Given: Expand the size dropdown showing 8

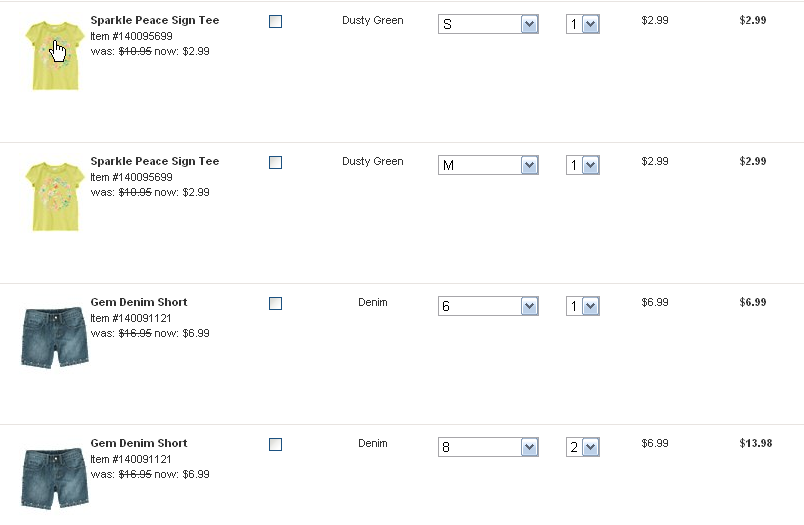Looking at the screenshot, I should 488,447.
